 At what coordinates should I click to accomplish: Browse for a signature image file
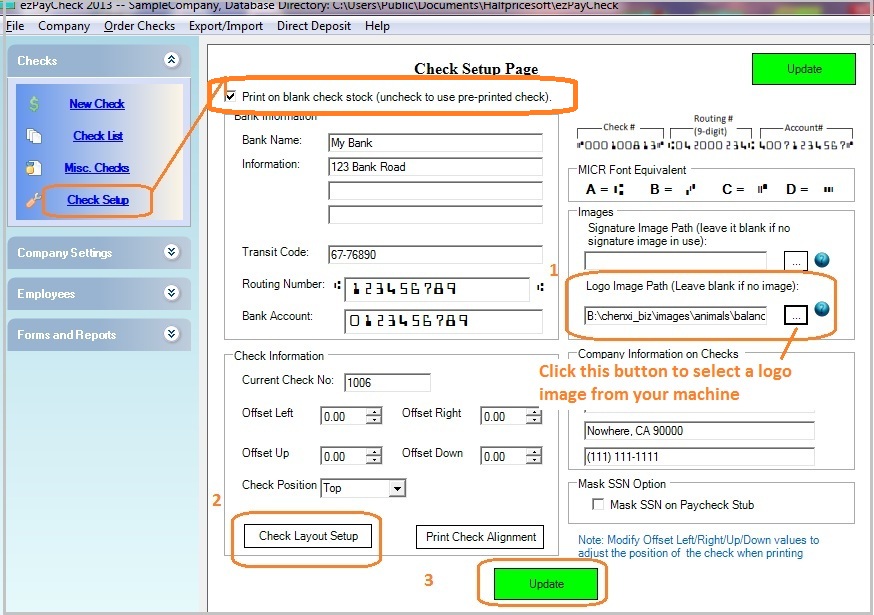pyautogui.click(x=796, y=260)
